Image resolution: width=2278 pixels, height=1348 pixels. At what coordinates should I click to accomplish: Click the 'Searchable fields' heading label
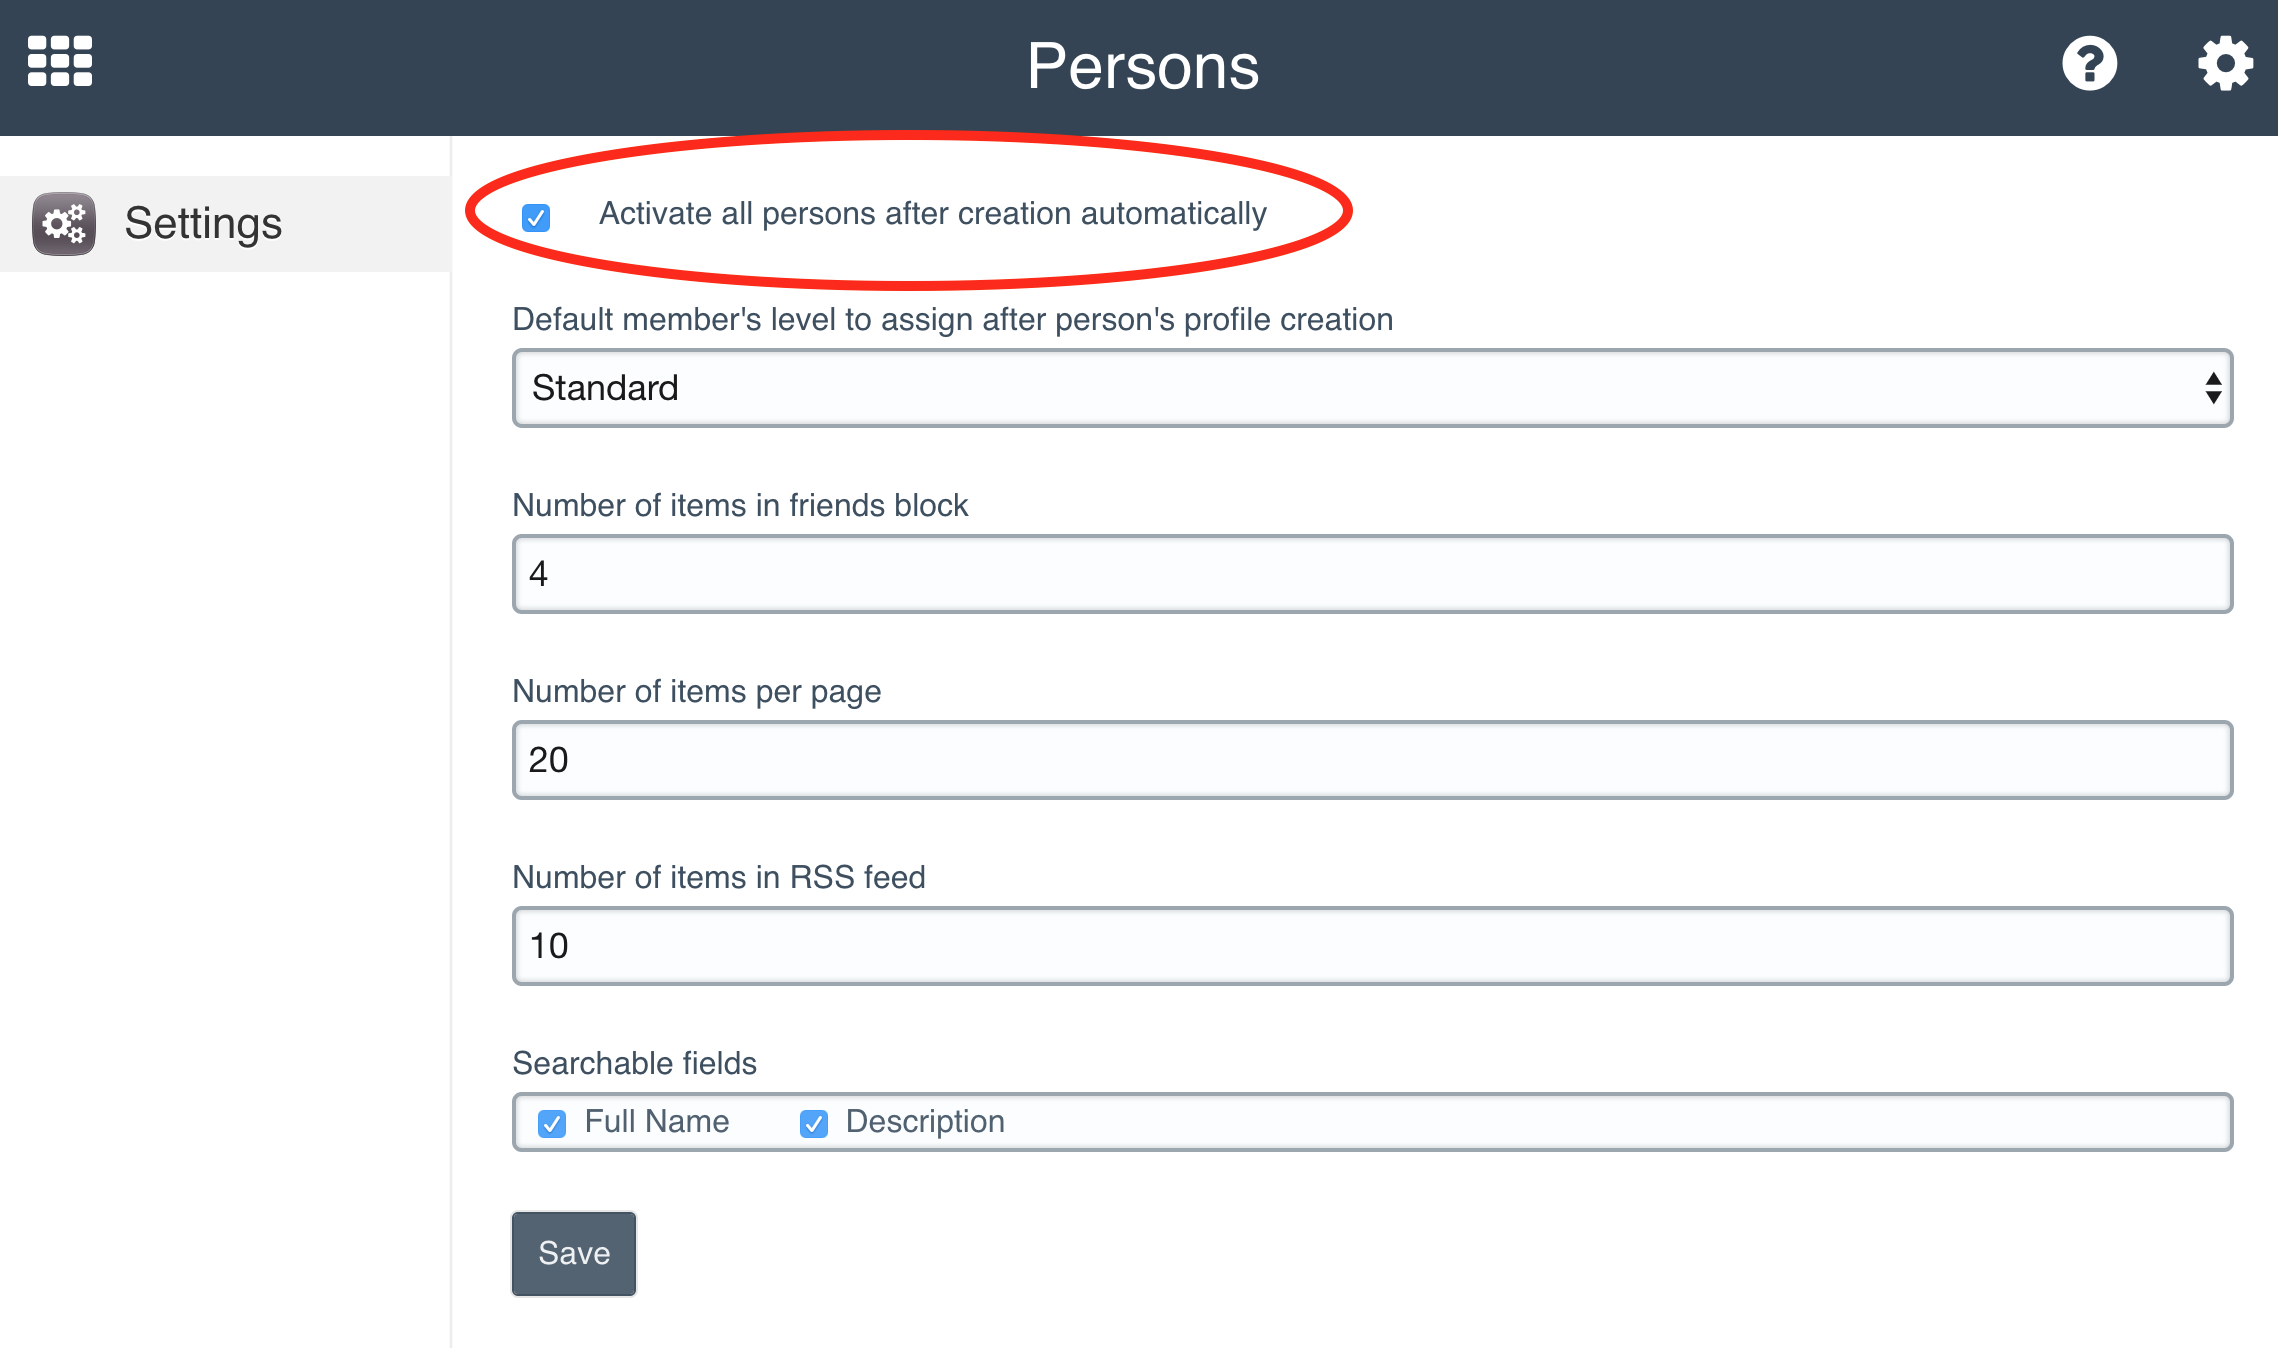point(634,1063)
